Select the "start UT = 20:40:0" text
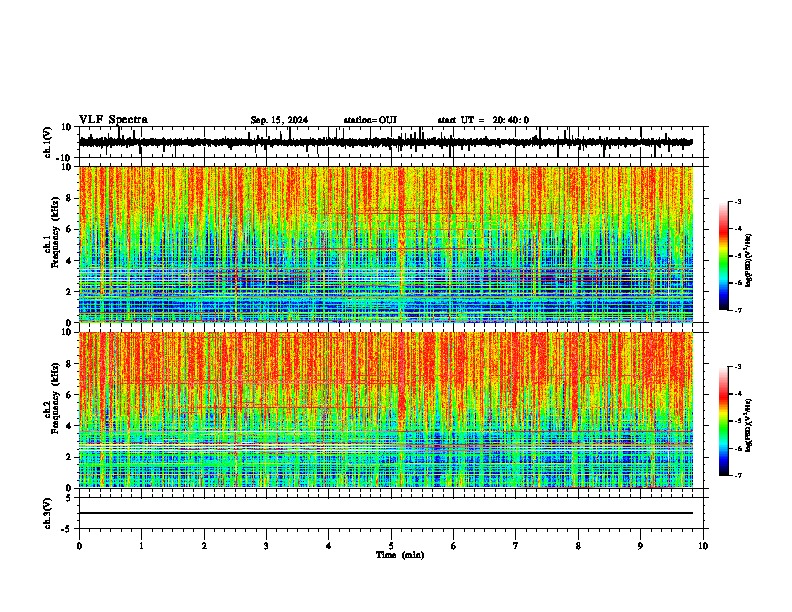The height and width of the screenshot is (612, 792). click(483, 120)
